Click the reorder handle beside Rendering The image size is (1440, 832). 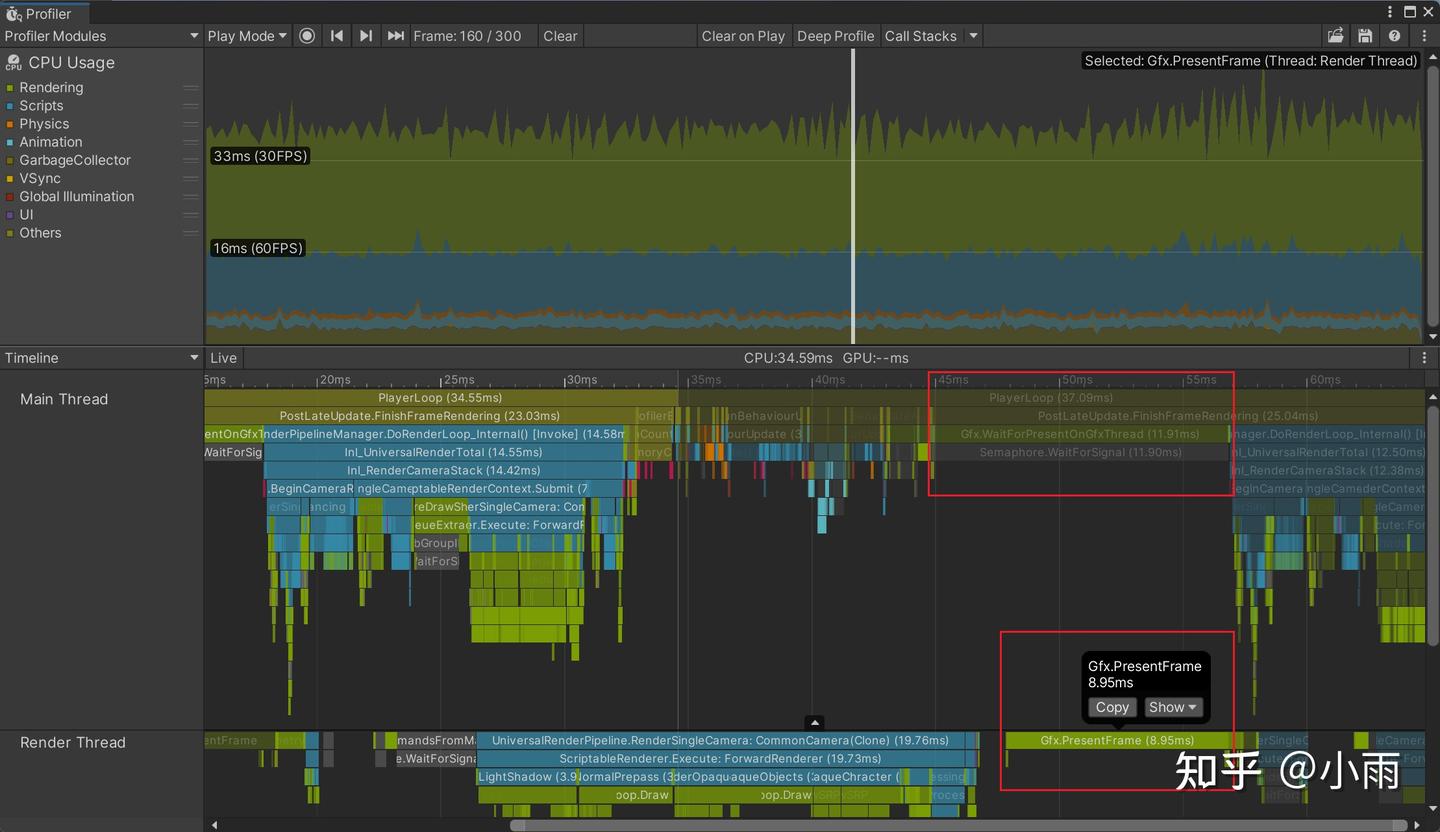point(190,88)
